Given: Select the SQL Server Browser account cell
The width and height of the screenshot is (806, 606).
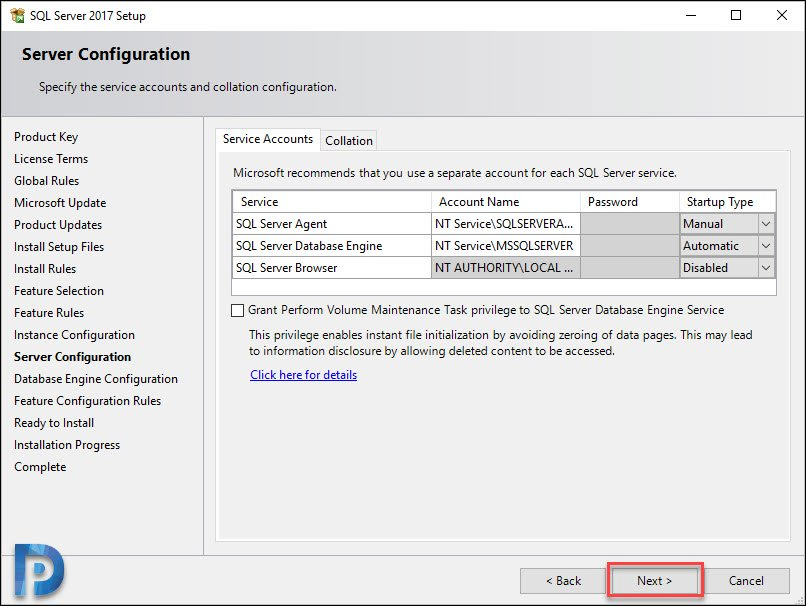Looking at the screenshot, I should click(506, 268).
